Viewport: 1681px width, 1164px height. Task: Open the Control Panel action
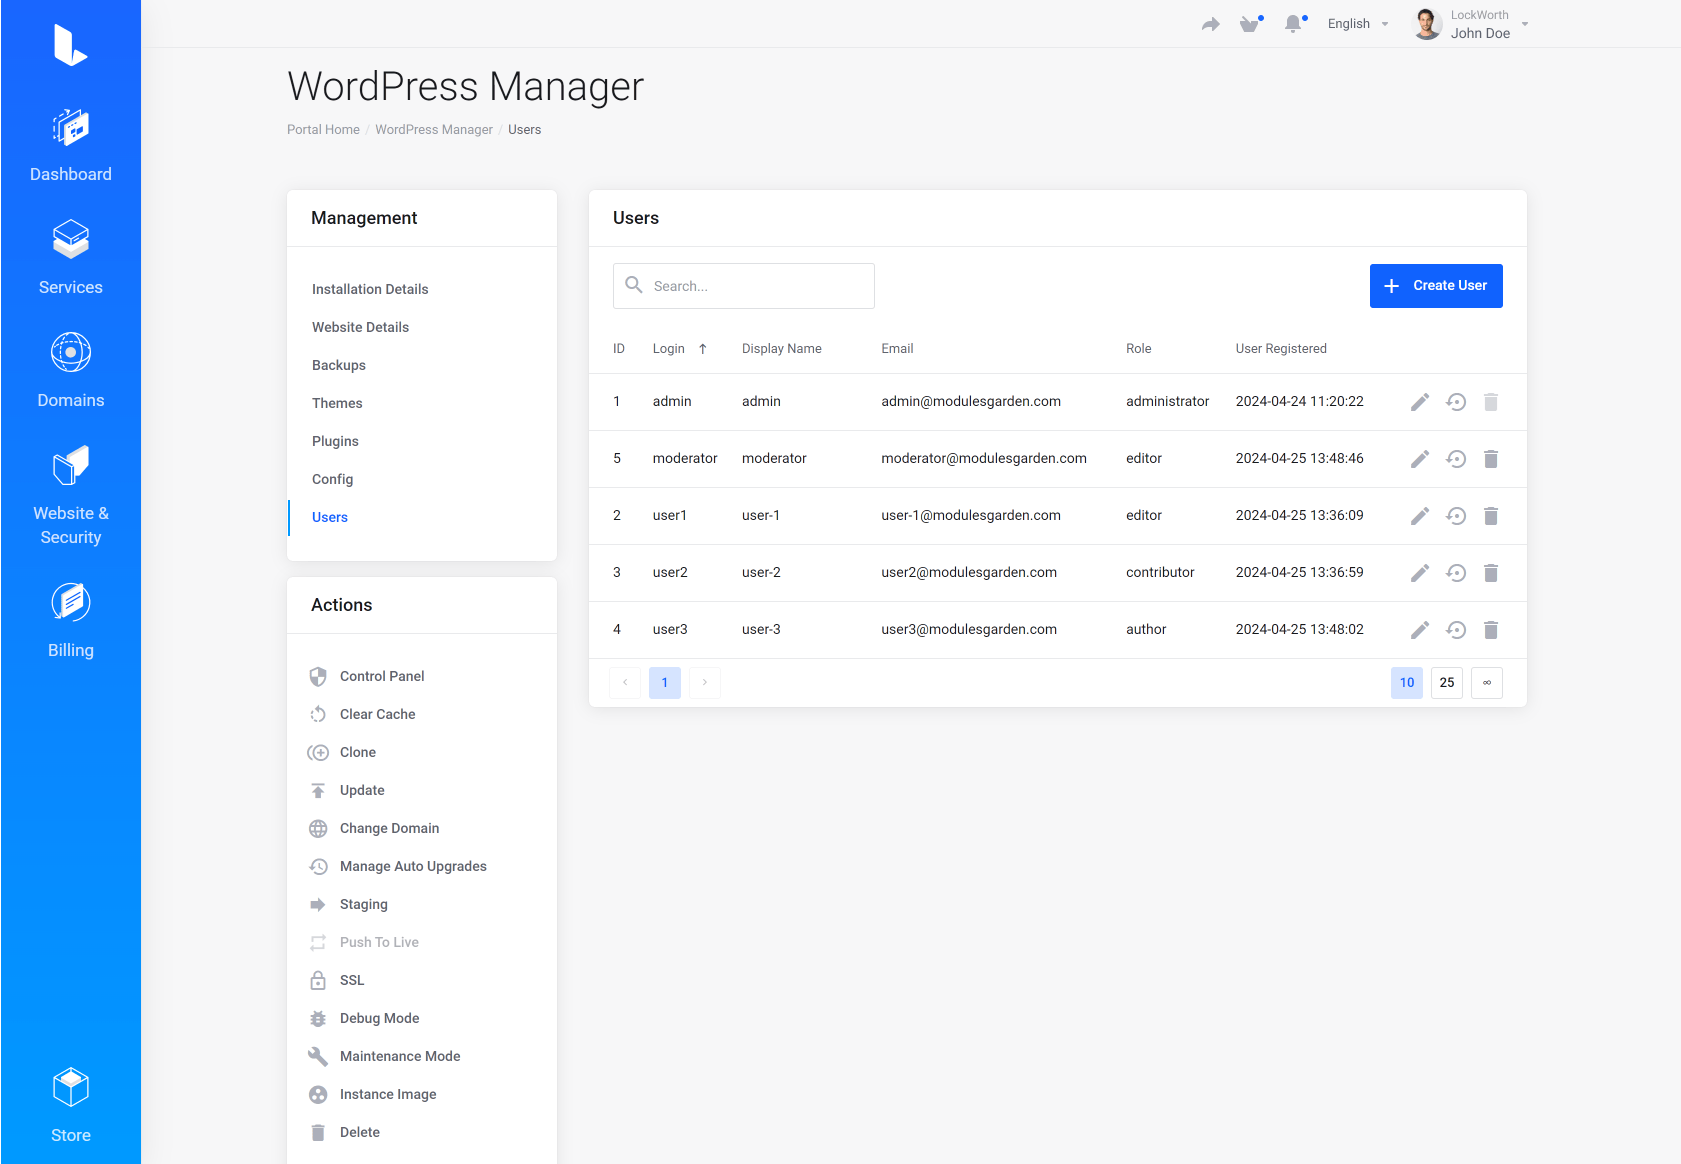point(367,677)
